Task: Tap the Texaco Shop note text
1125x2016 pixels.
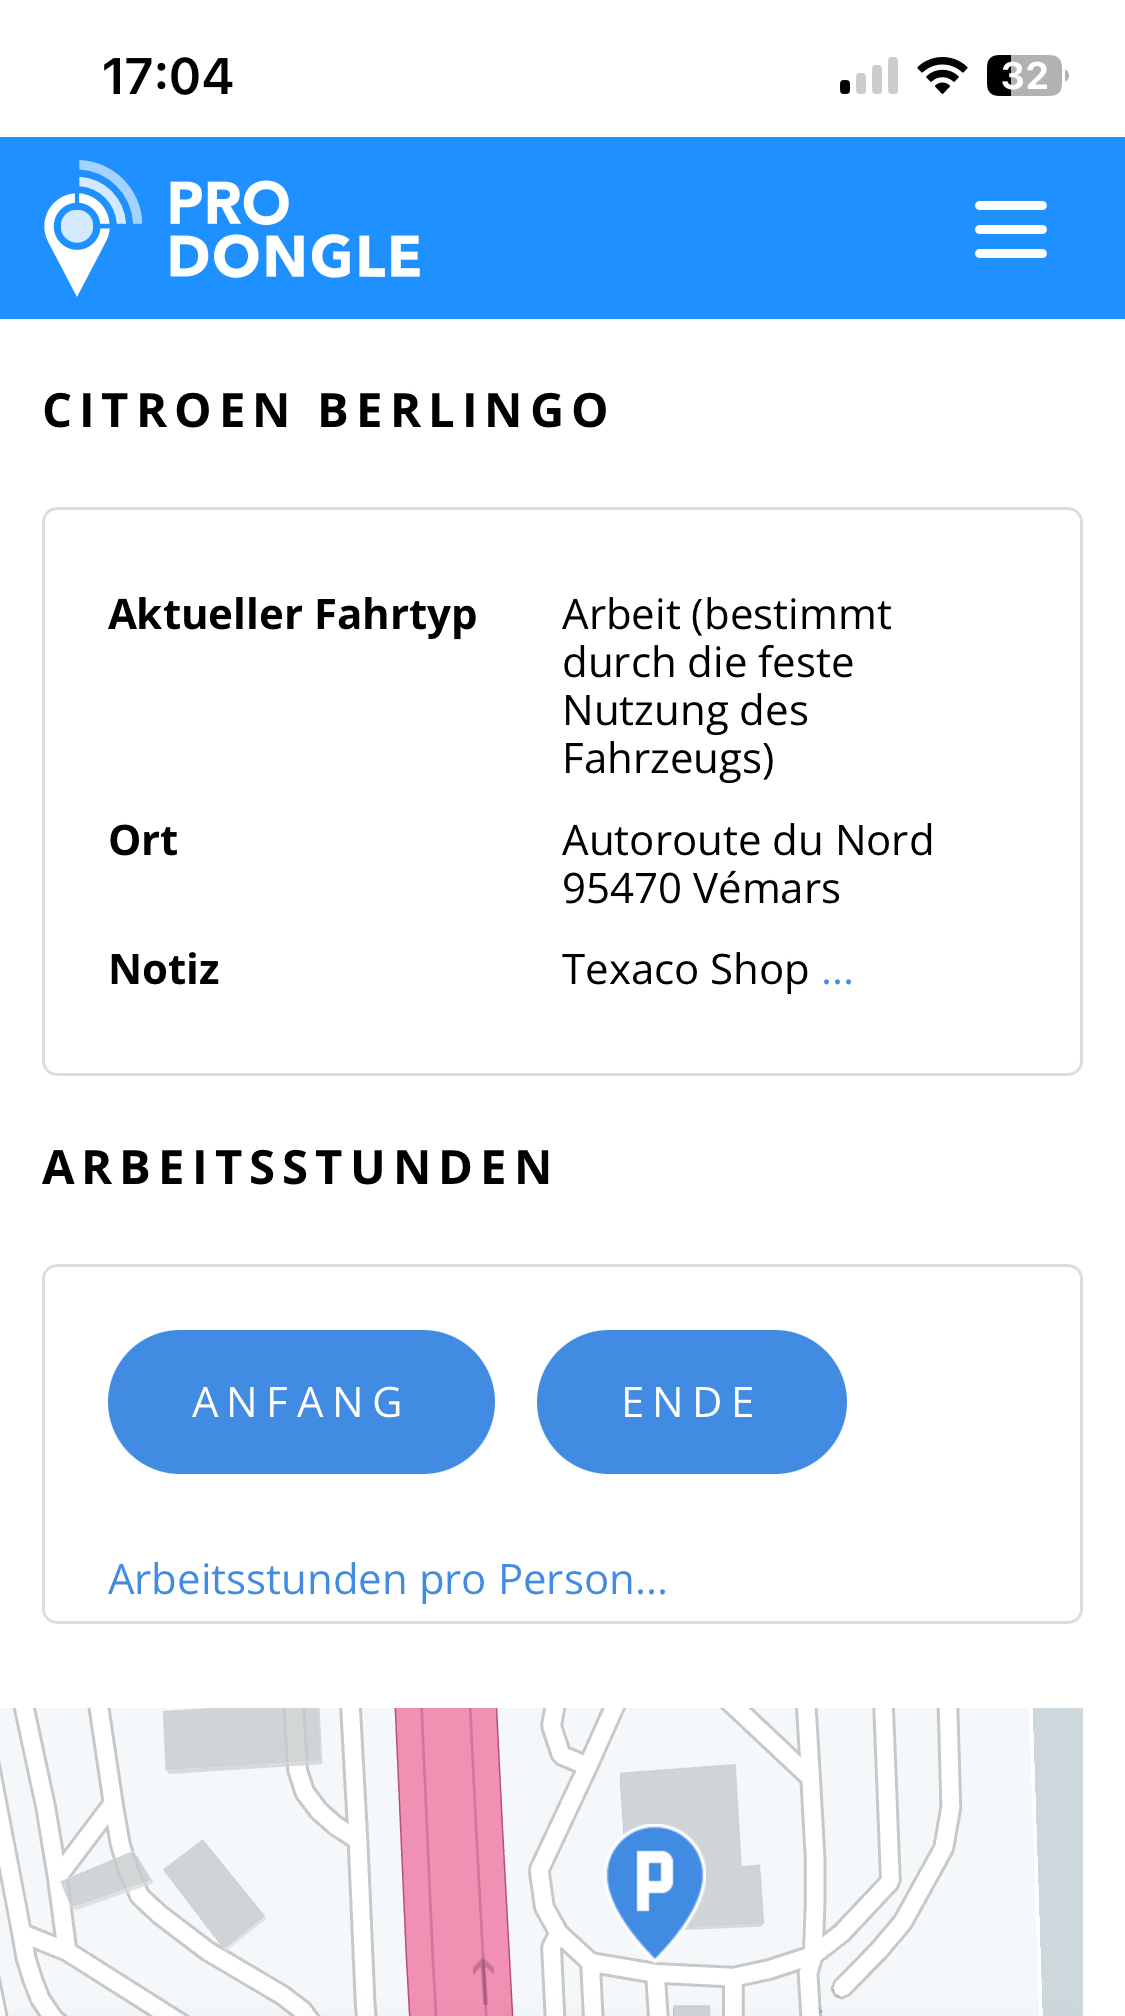Action: pyautogui.click(x=685, y=970)
